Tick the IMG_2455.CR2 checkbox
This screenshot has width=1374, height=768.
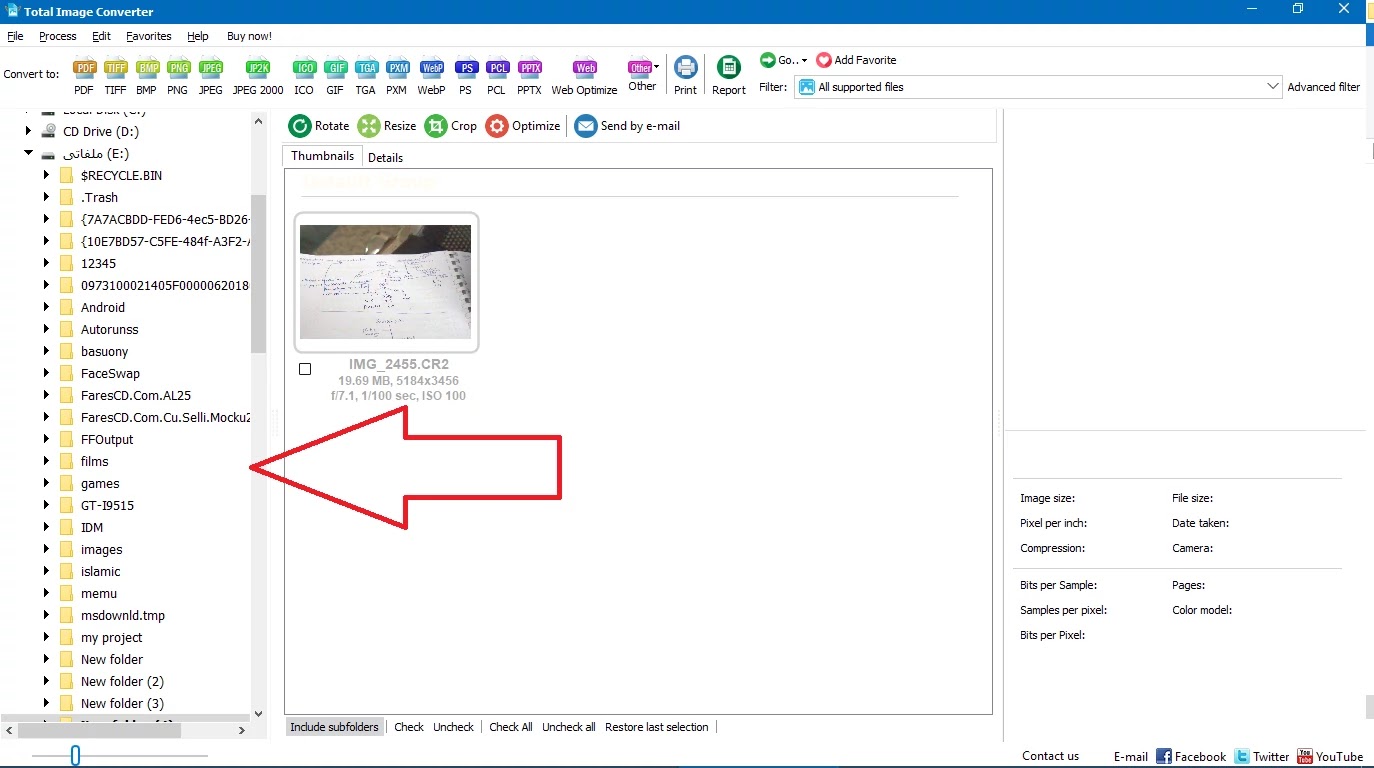pos(305,369)
